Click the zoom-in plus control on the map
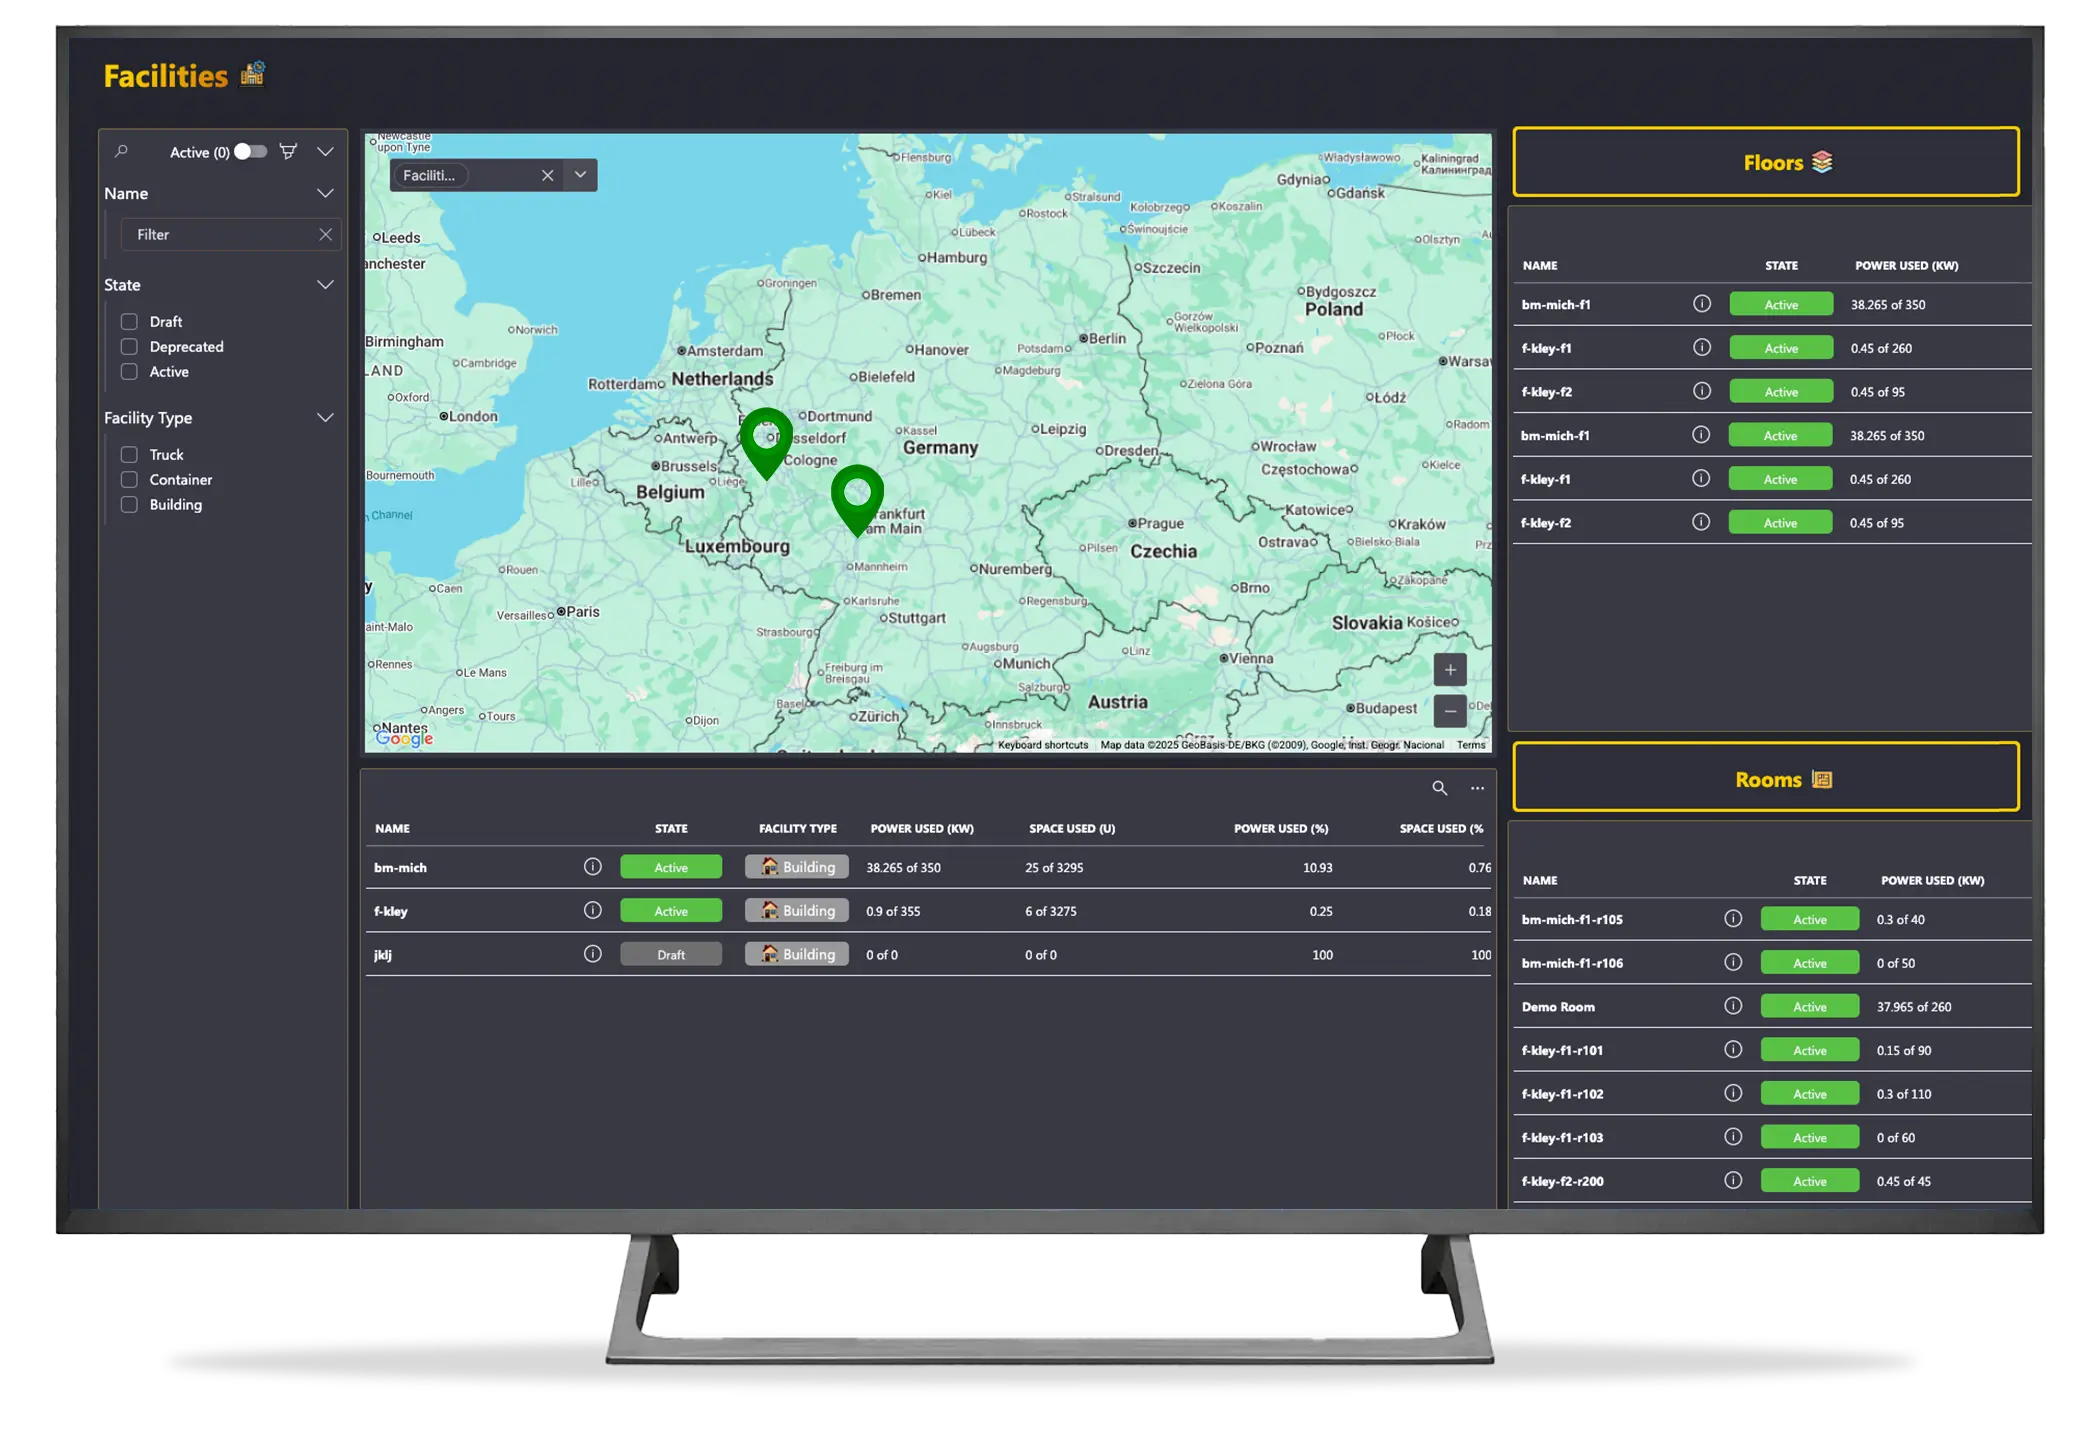Viewport: 2100px width, 1448px height. (x=1449, y=669)
